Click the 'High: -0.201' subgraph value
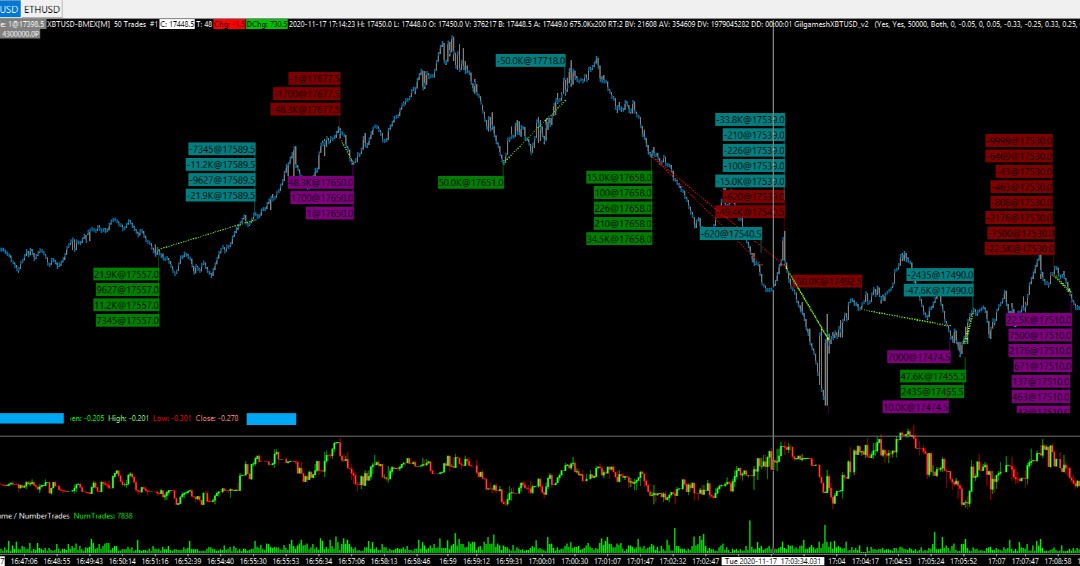The image size is (1080, 566). click(129, 419)
